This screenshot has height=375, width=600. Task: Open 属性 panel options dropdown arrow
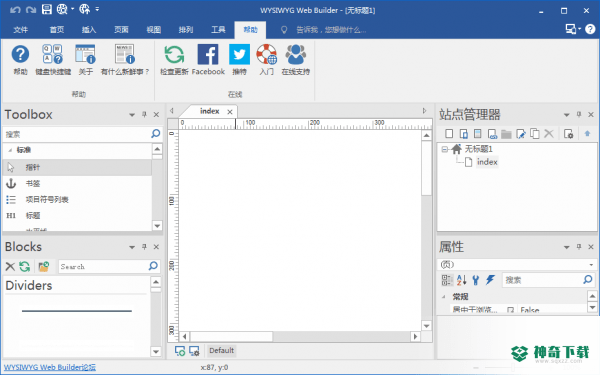(x=567, y=247)
